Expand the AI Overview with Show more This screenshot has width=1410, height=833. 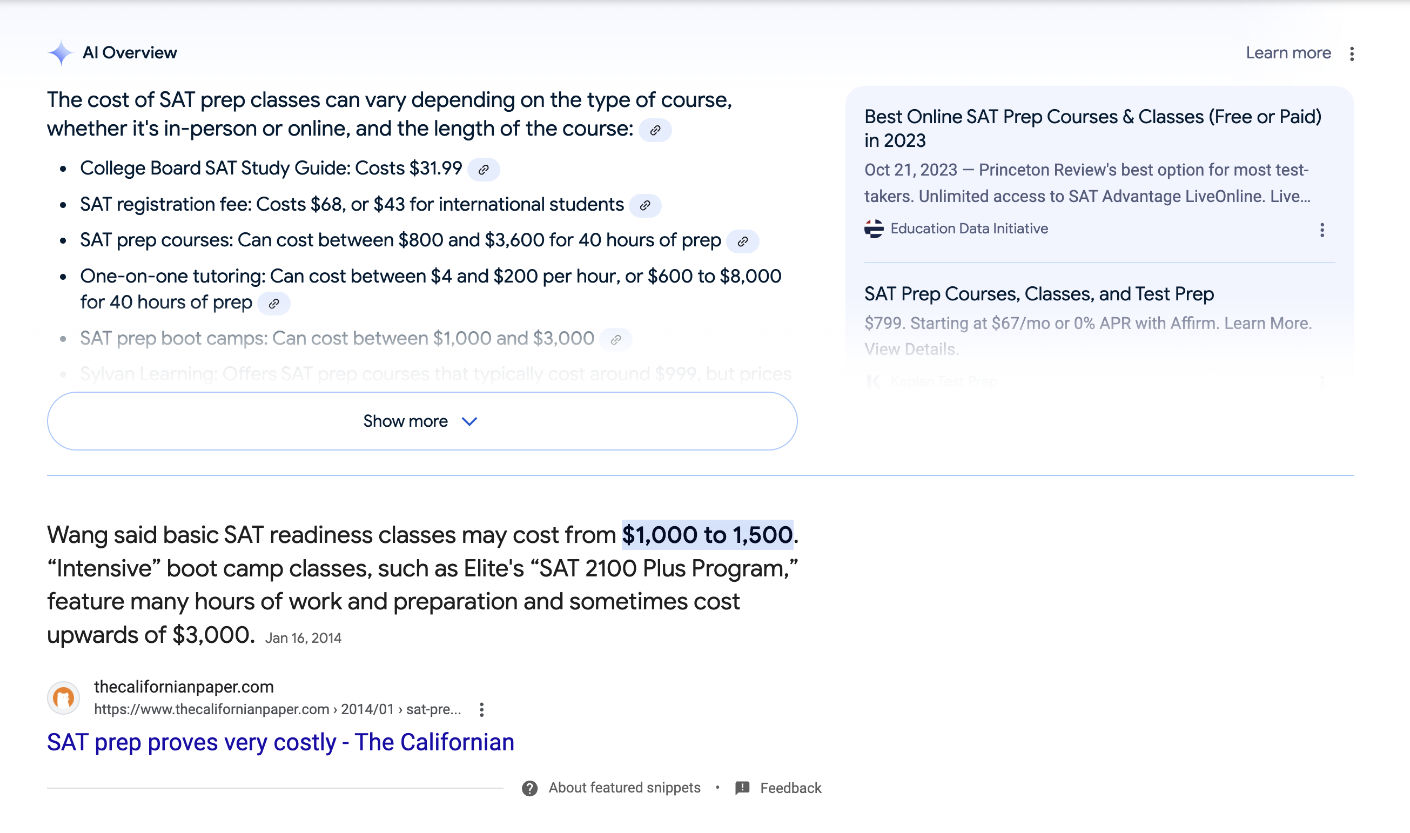(405, 421)
